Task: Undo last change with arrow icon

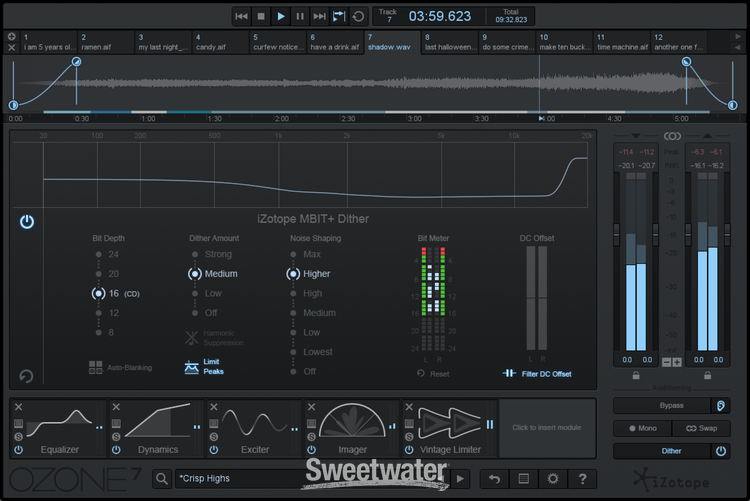Action: pos(495,479)
